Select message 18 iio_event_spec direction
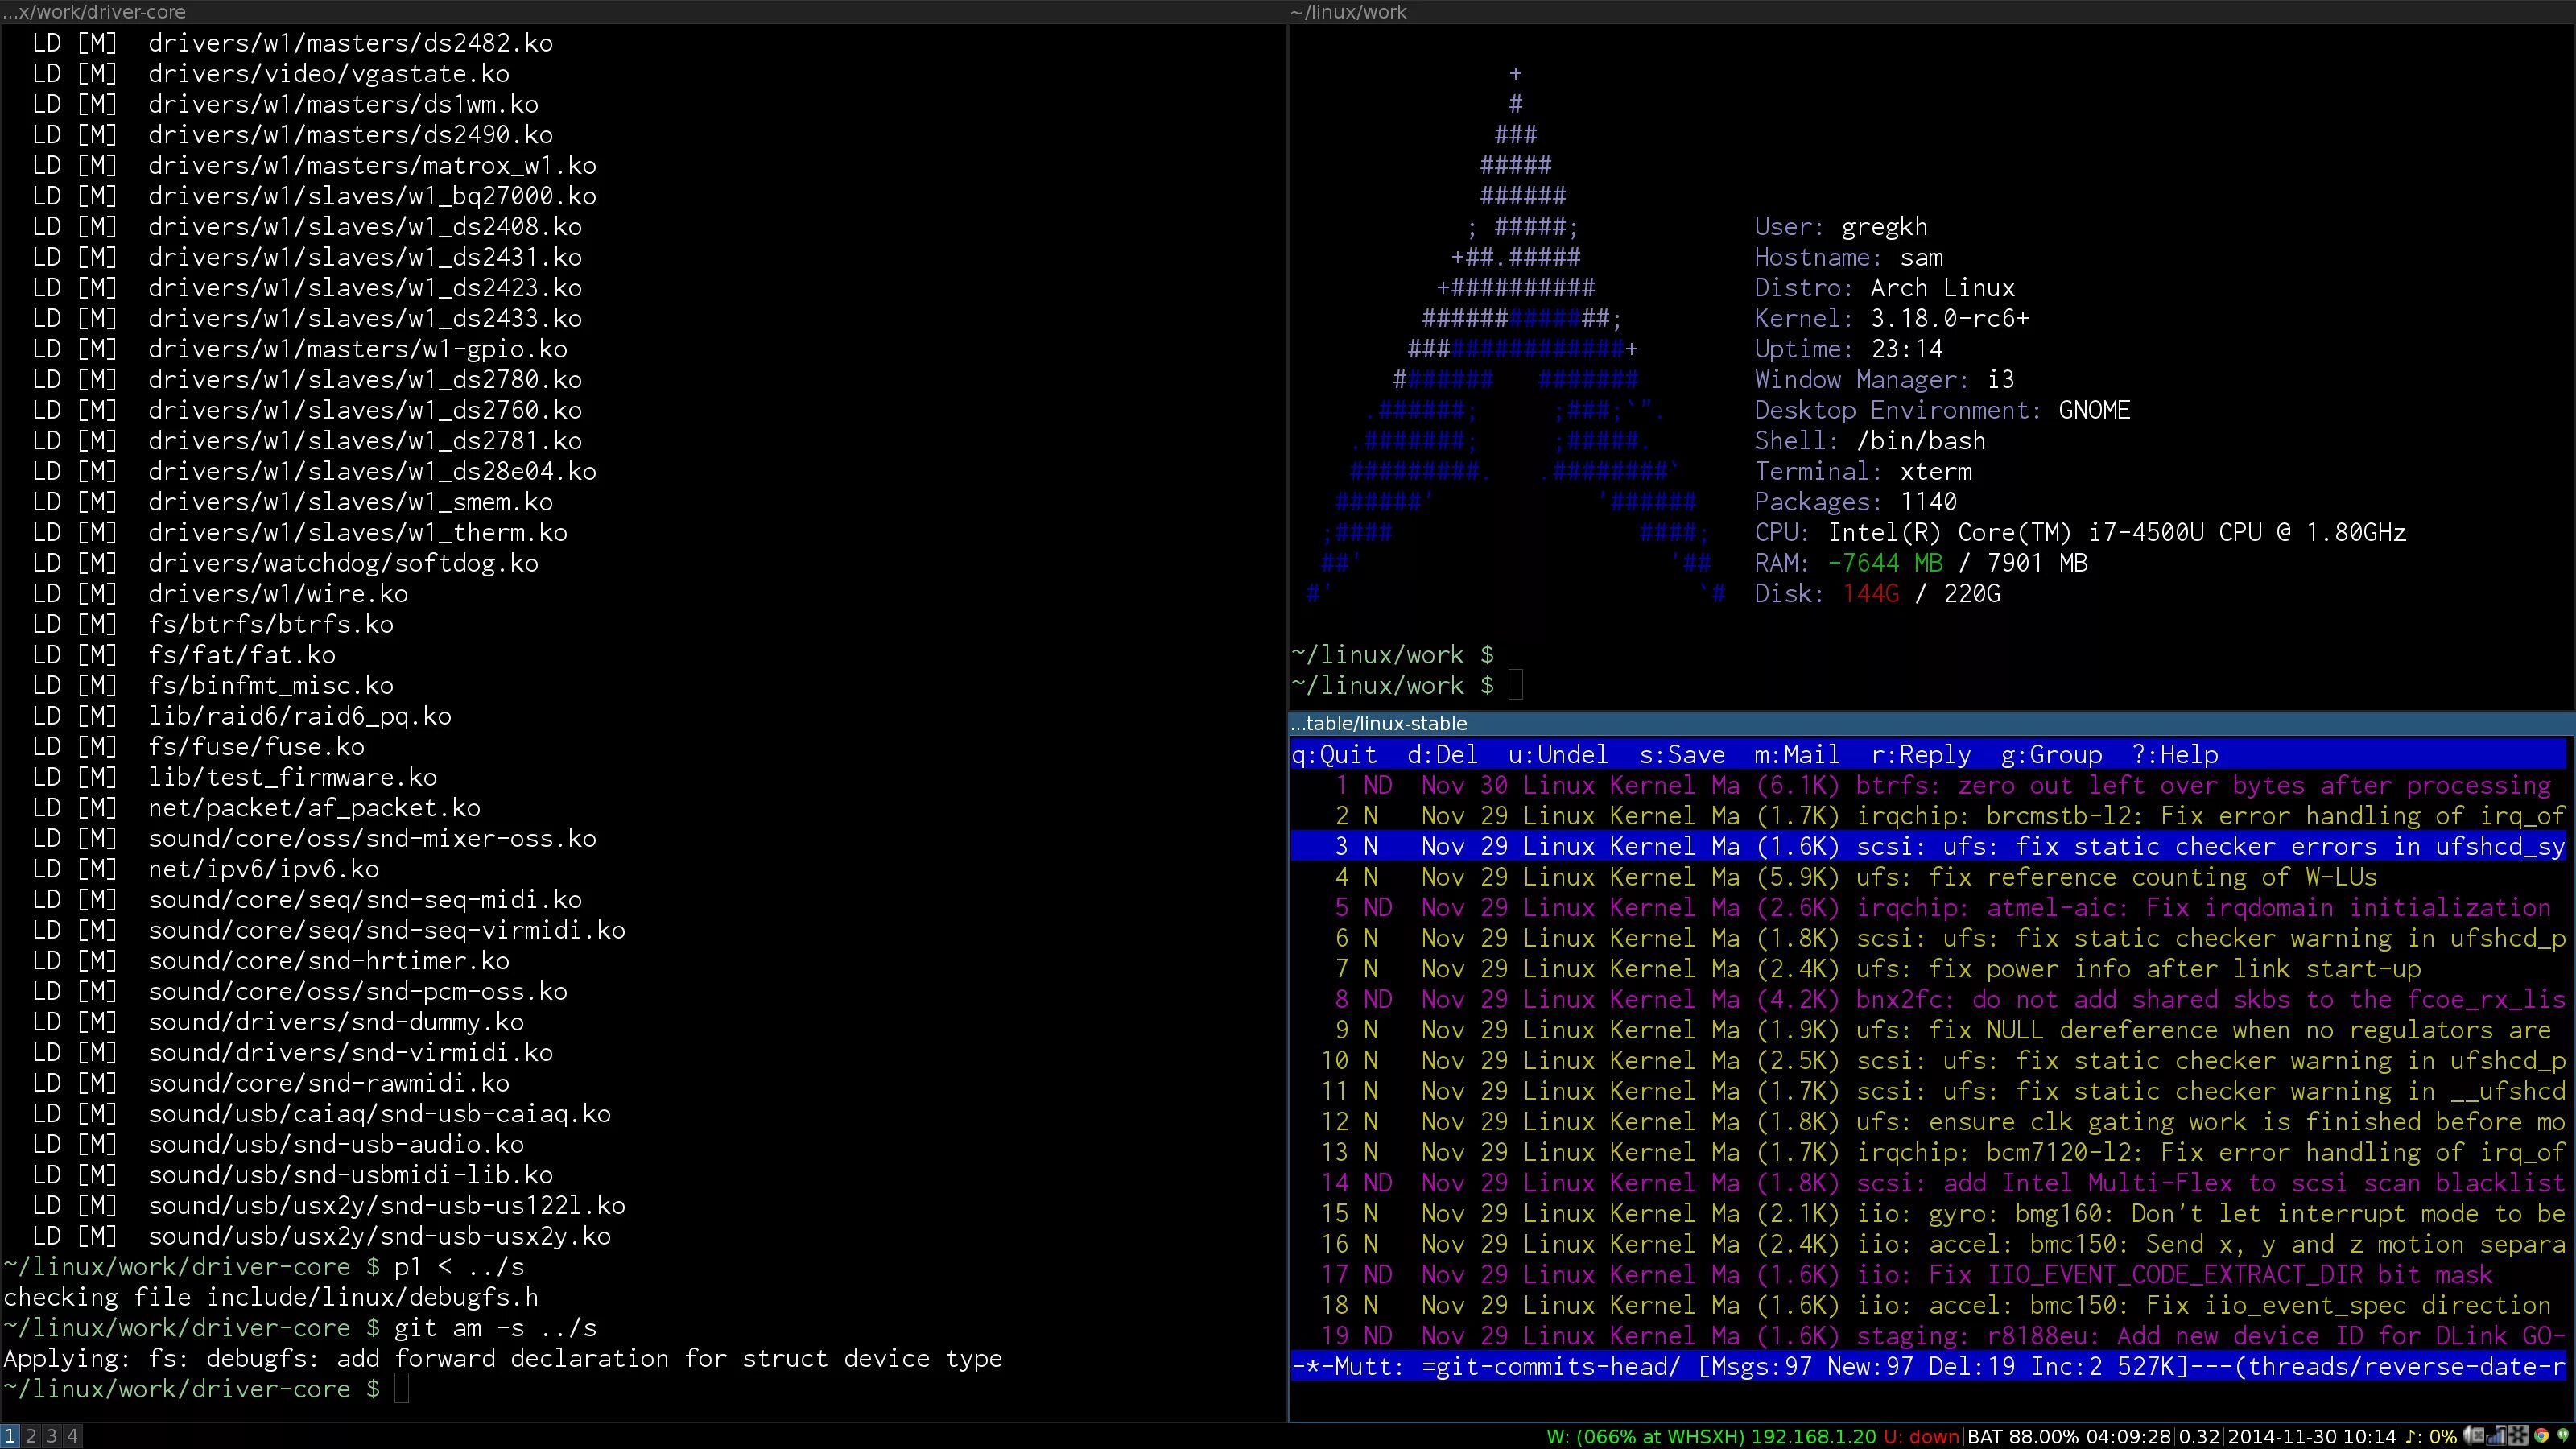Image resolution: width=2576 pixels, height=1449 pixels. pyautogui.click(x=1929, y=1306)
